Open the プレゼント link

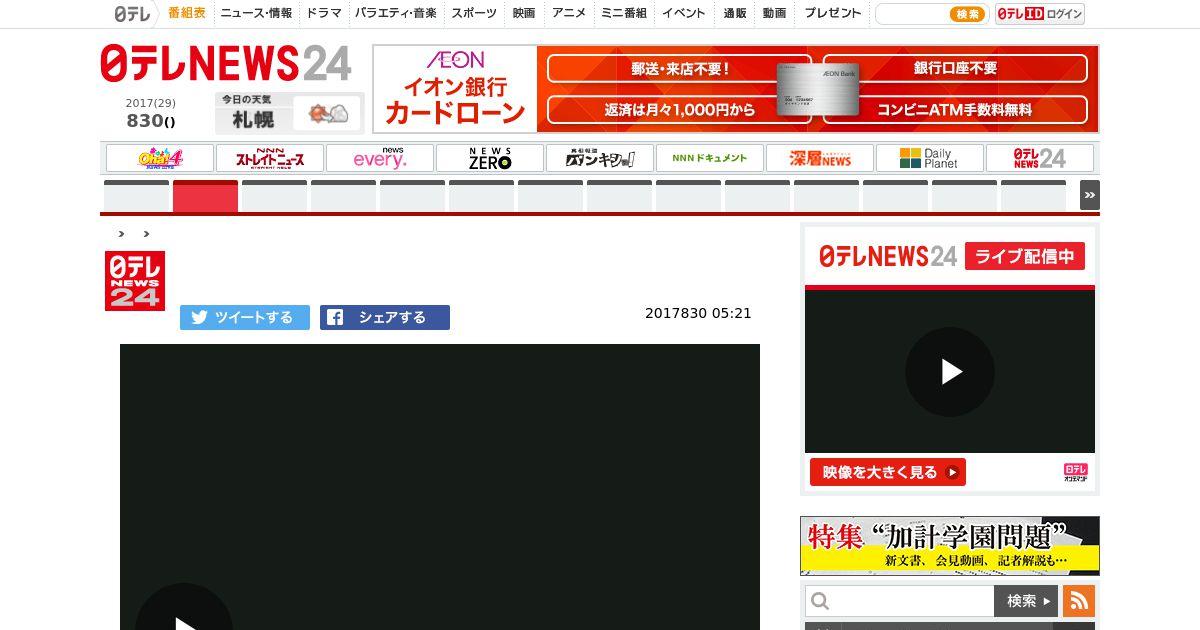[833, 13]
